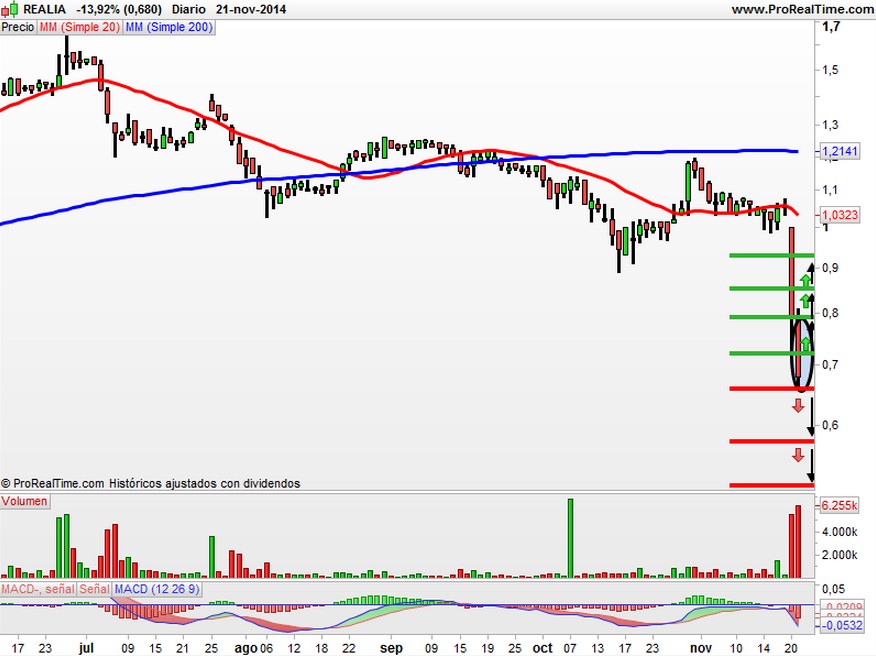This screenshot has height=656, width=876.
Task: Open the MM (Simple 200) indicator label
Action: (169, 27)
